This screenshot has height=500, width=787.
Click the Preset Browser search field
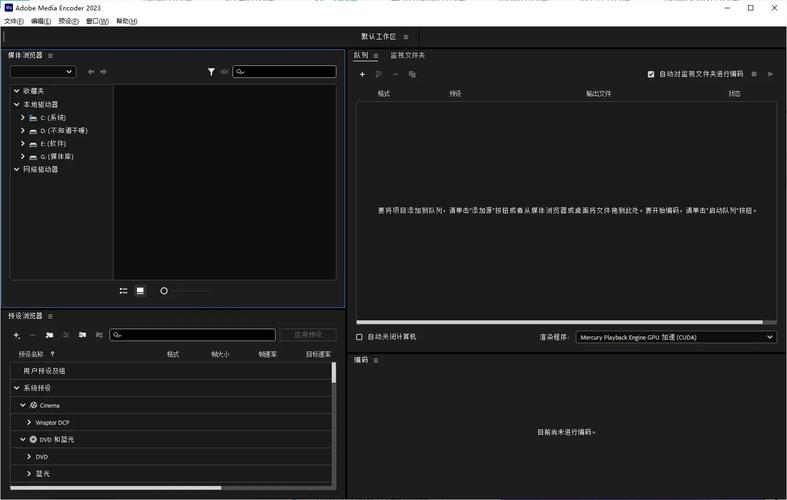click(x=193, y=335)
